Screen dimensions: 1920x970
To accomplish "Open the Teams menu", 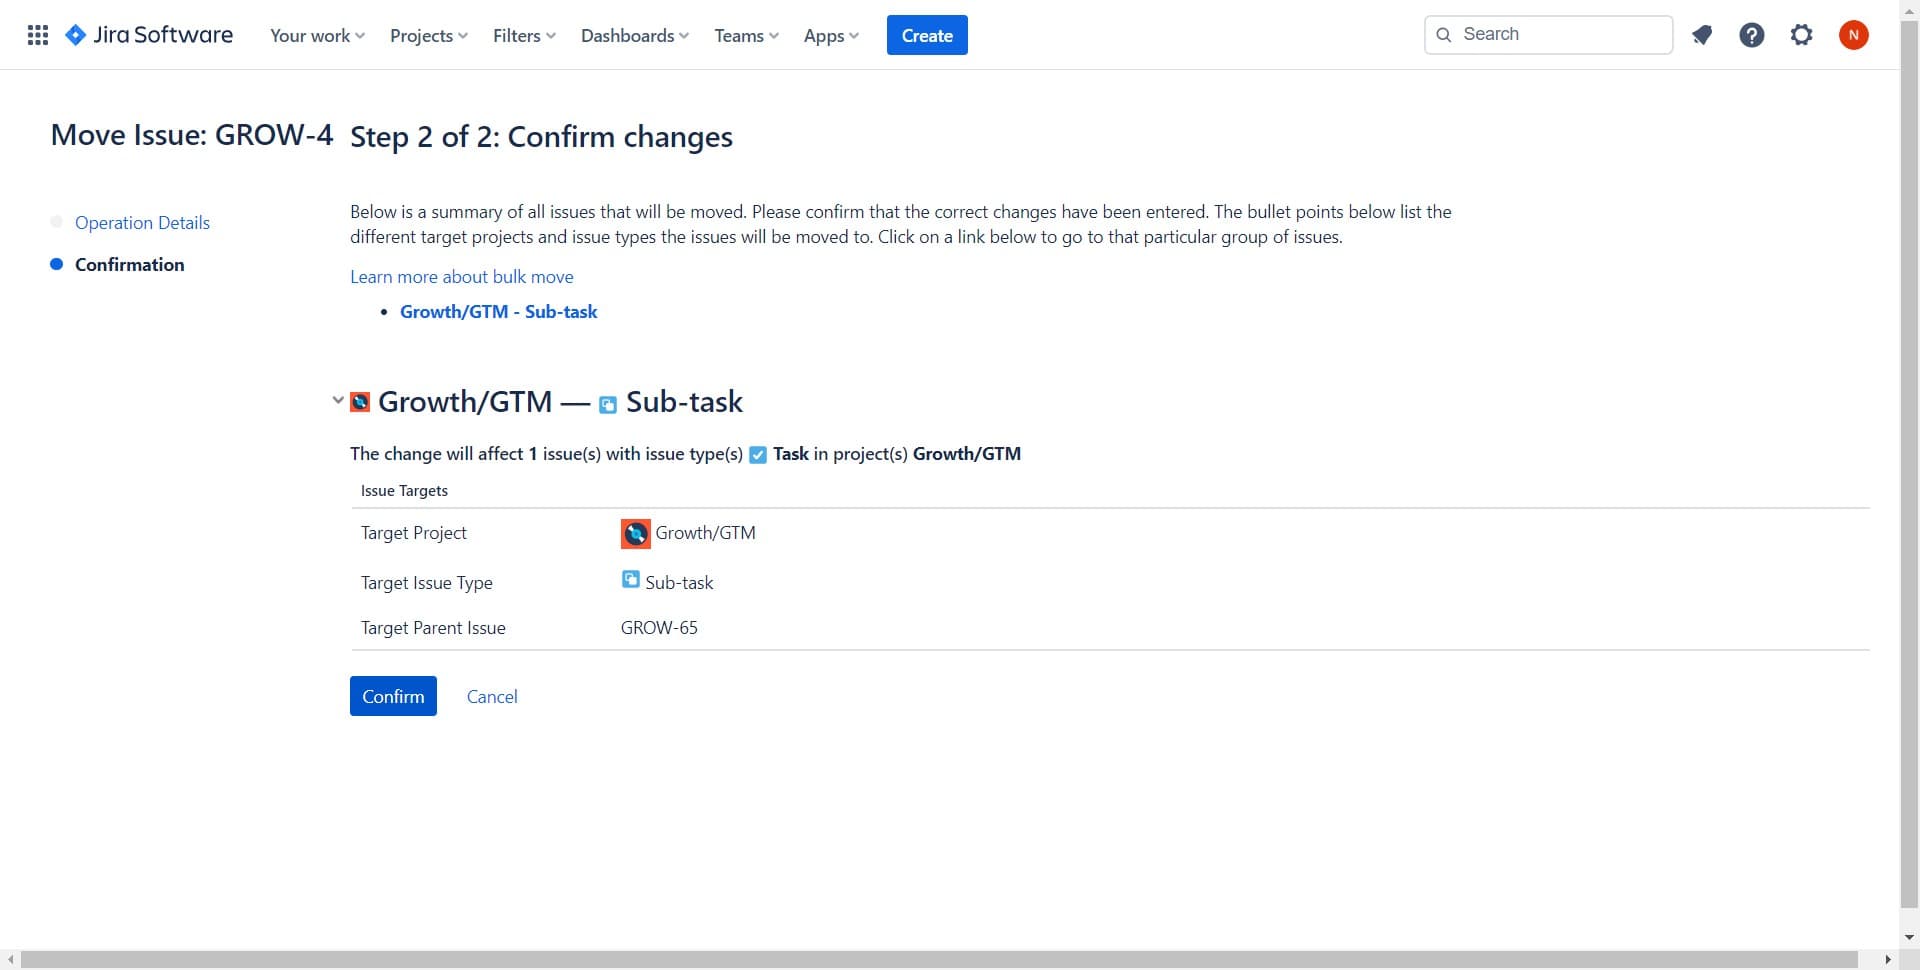I will point(746,35).
